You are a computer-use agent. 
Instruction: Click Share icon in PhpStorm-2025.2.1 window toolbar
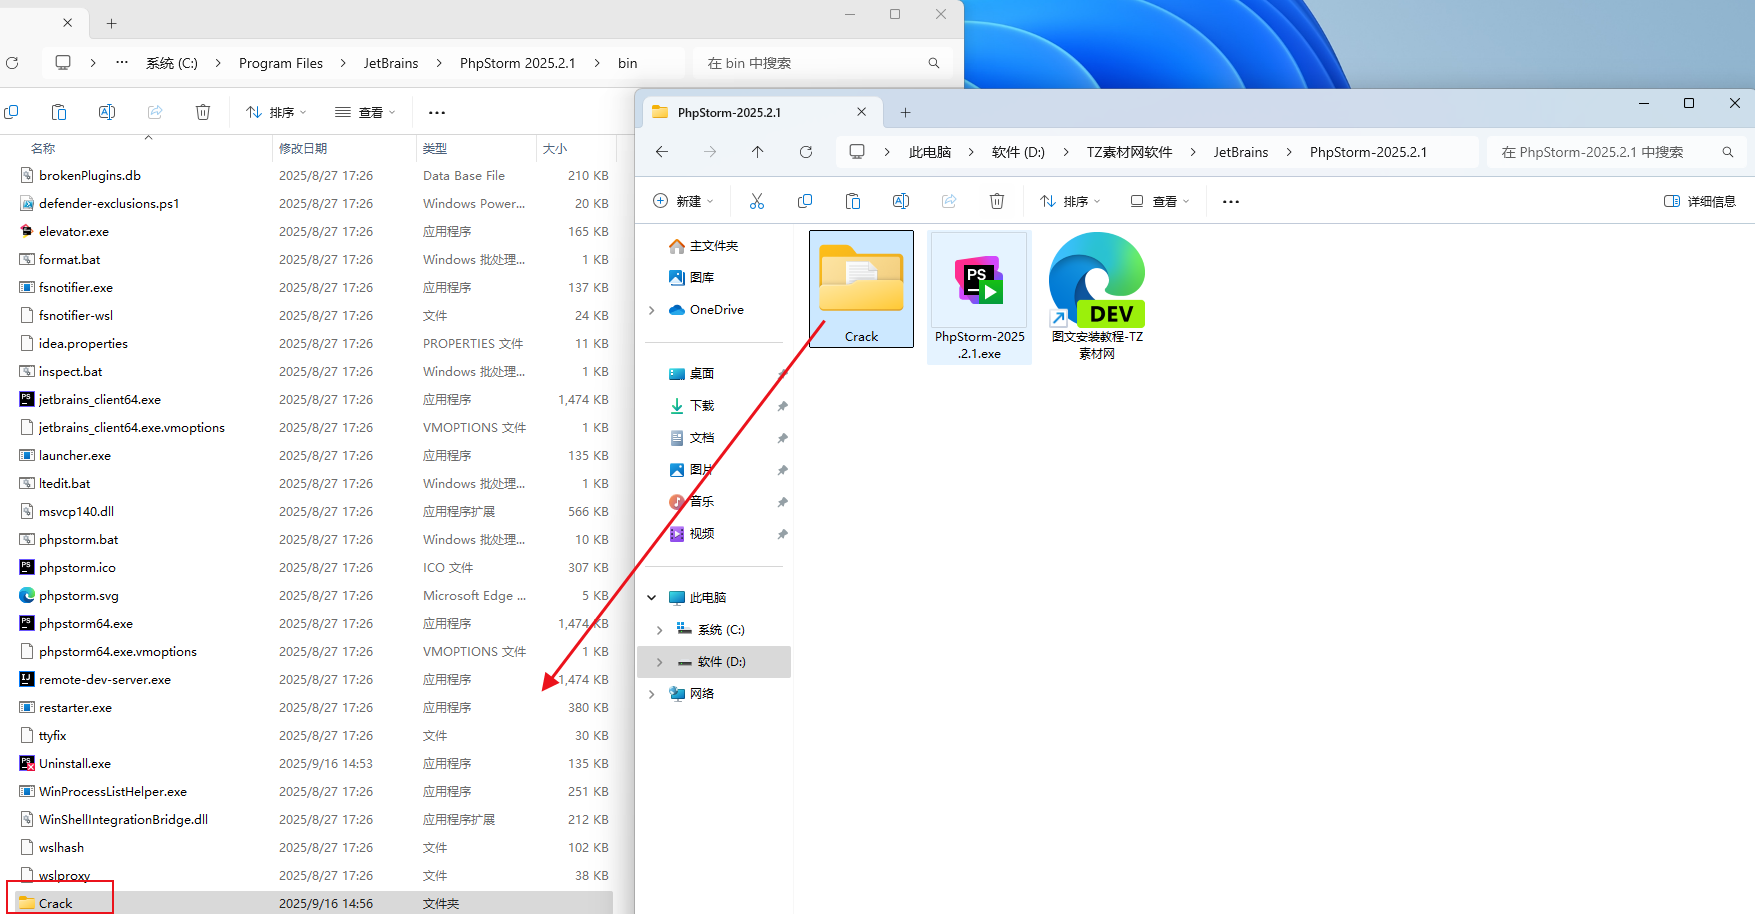coord(949,201)
